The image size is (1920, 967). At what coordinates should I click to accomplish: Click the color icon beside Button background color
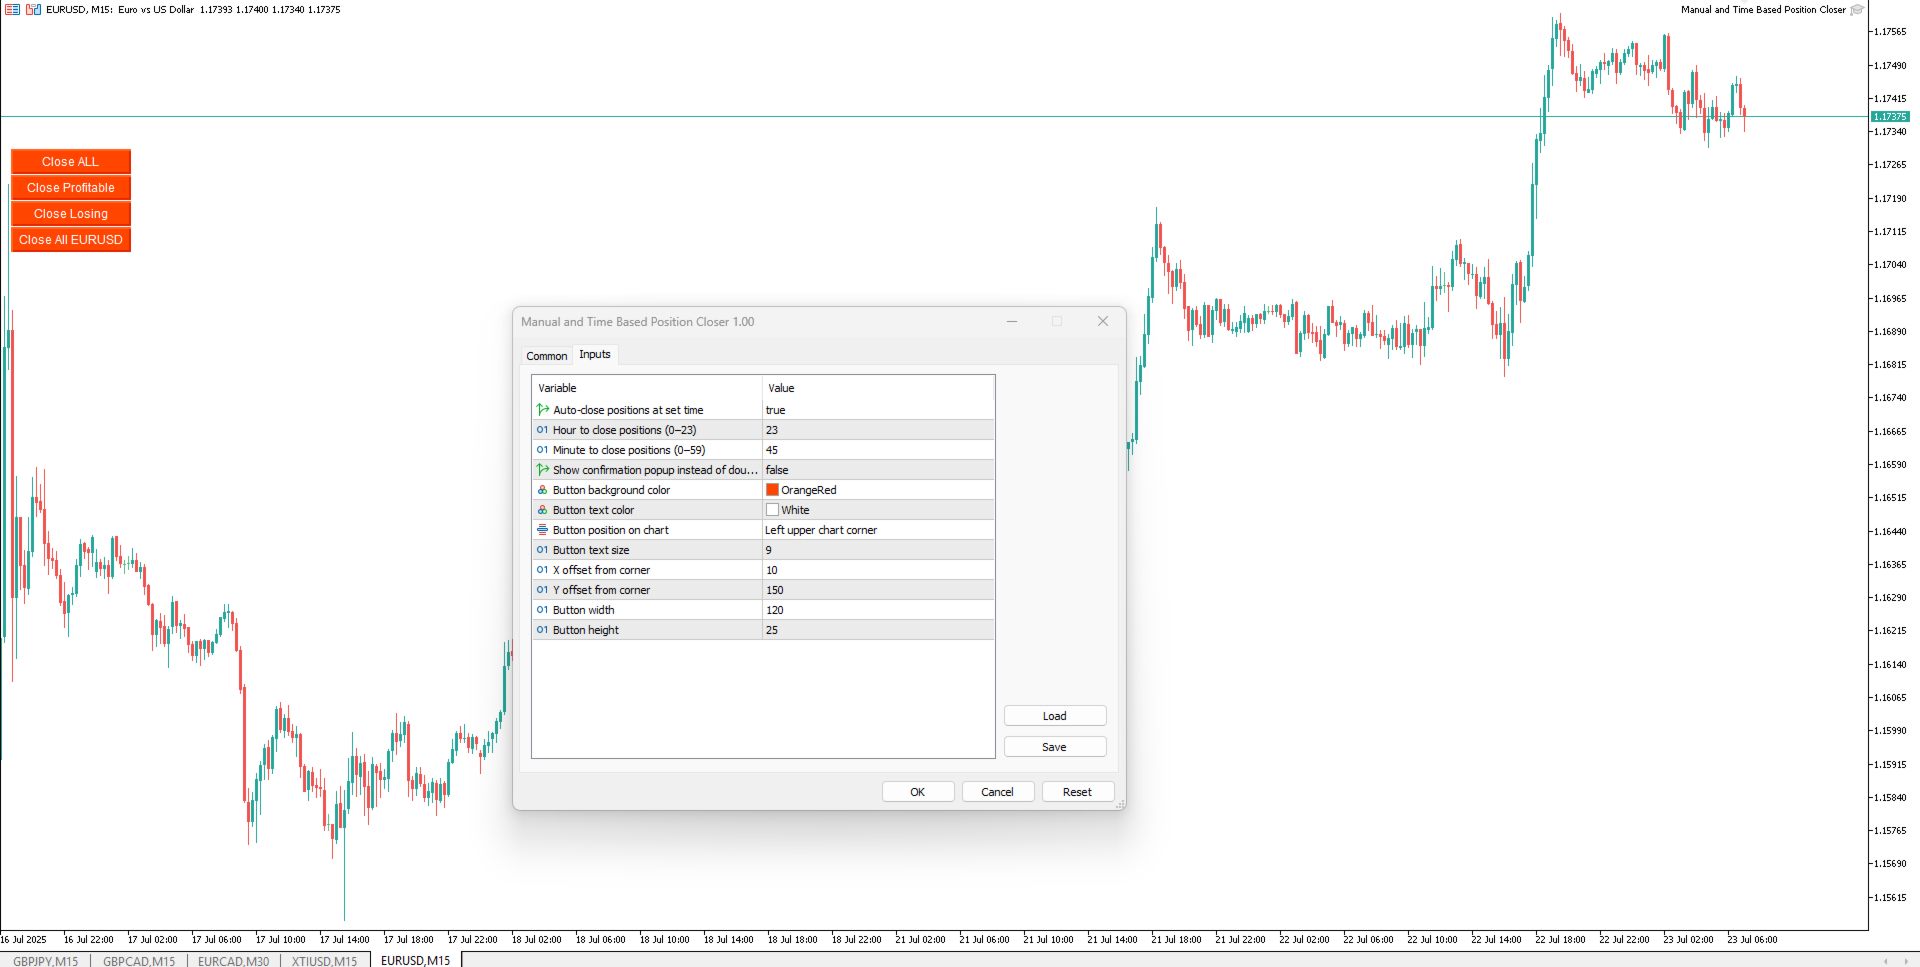542,490
